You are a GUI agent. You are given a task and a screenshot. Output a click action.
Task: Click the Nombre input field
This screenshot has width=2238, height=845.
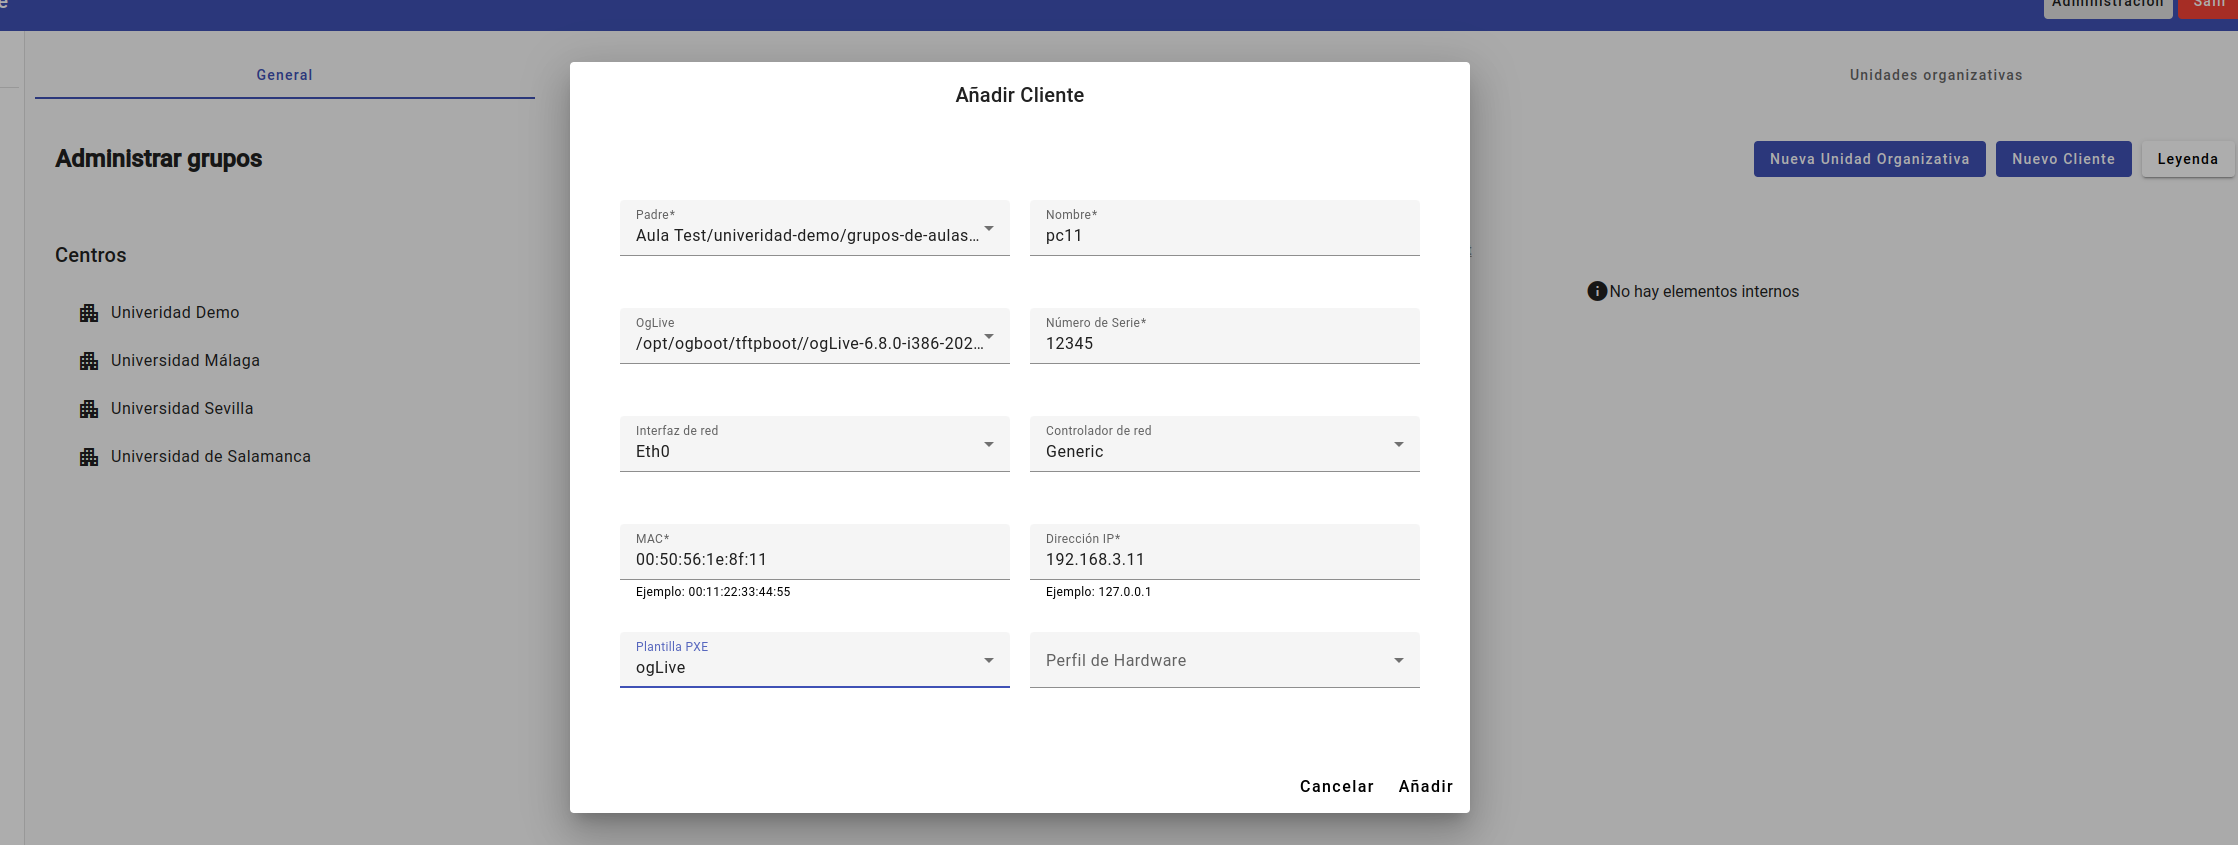click(1224, 236)
